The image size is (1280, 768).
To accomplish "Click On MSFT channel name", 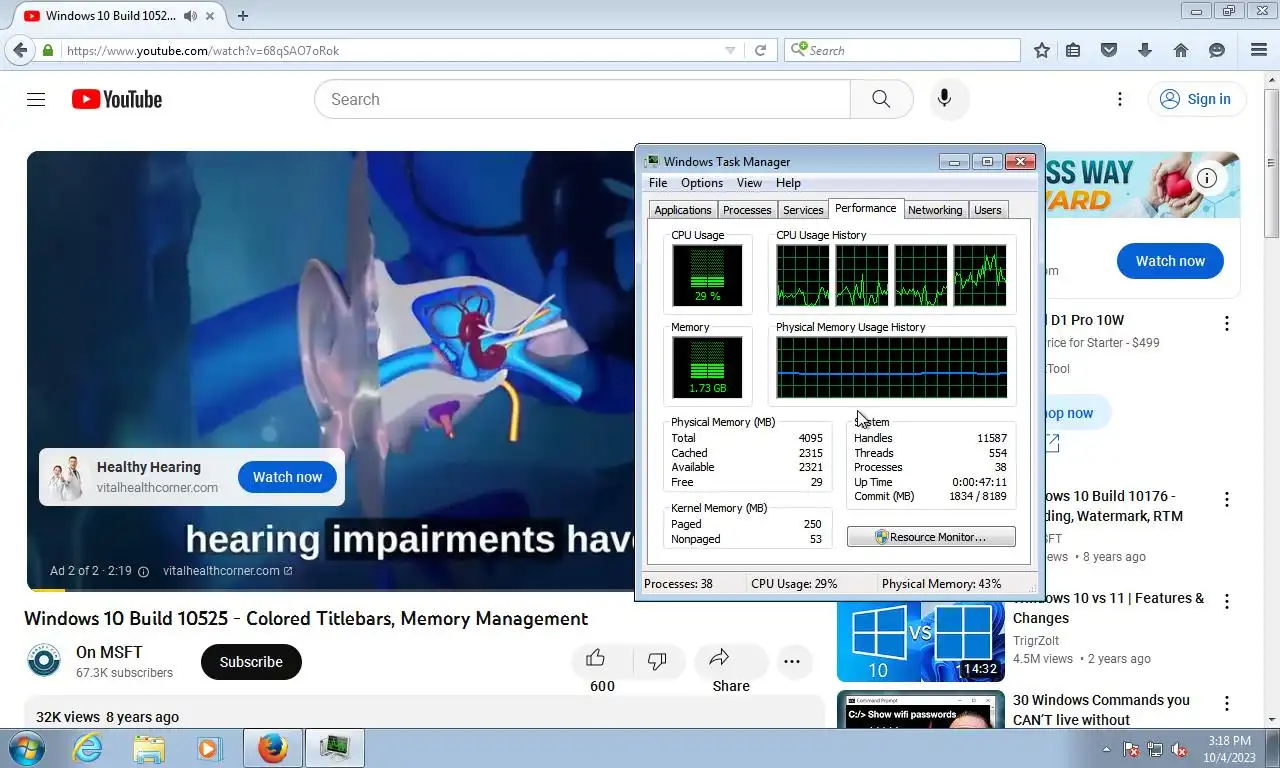I will [109, 652].
